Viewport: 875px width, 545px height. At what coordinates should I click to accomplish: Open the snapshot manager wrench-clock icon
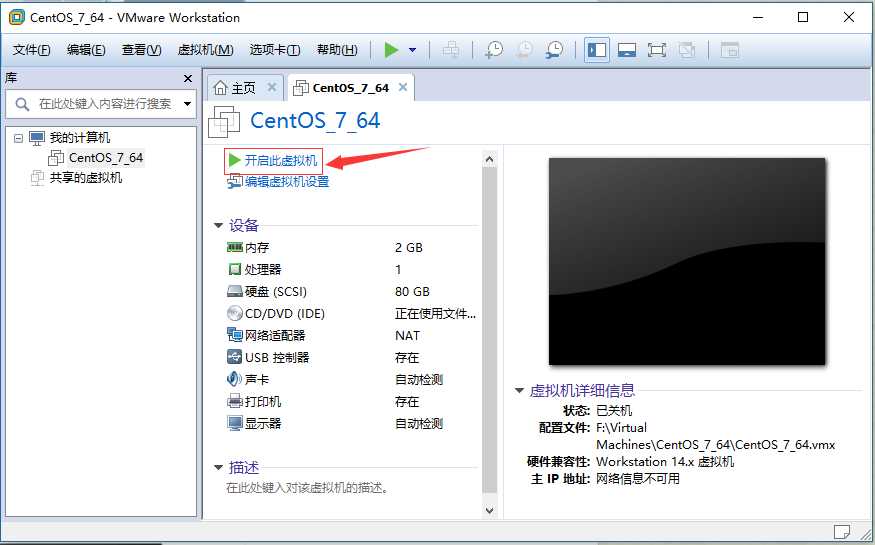click(554, 50)
